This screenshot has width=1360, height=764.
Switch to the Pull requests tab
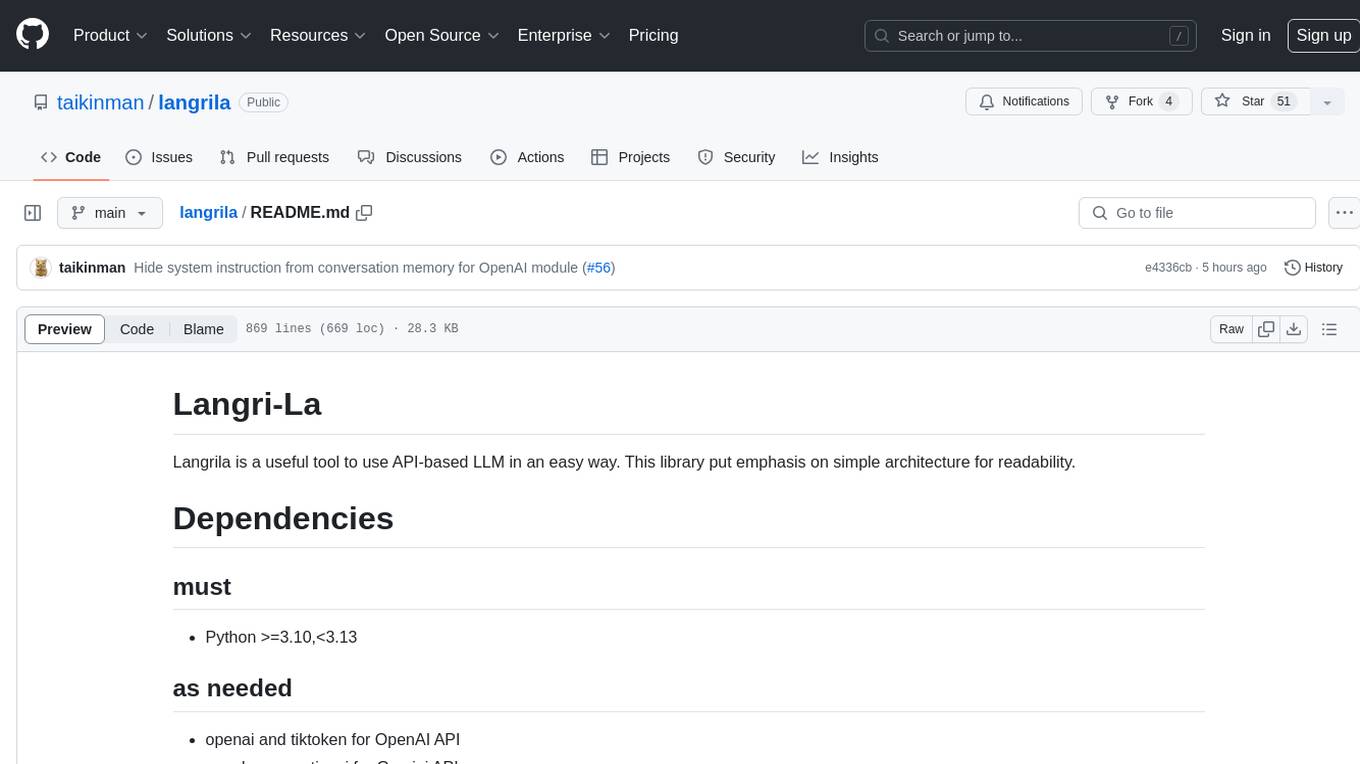coord(274,157)
